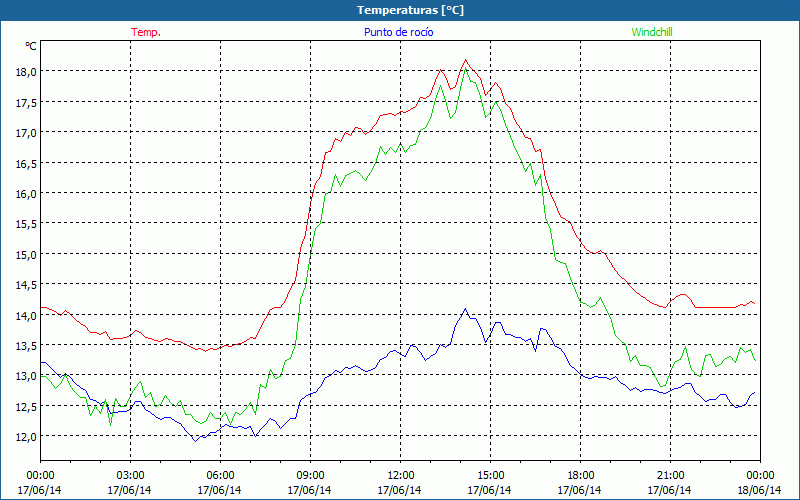This screenshot has height=500, width=800.
Task: Click the 12:00 time axis label
Action: 401,475
